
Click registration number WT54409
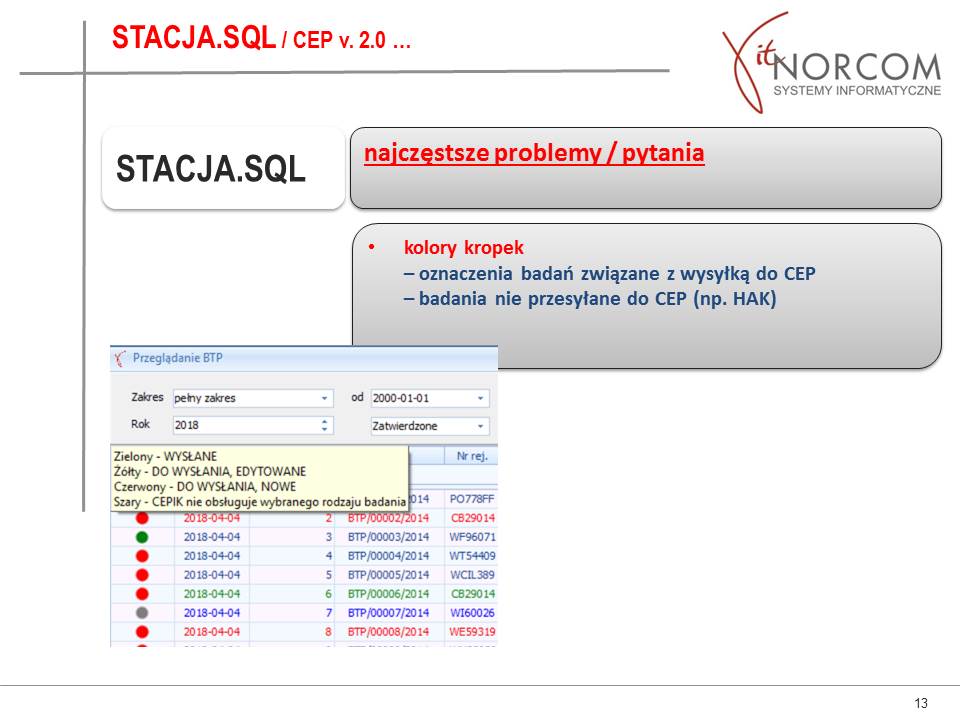(x=472, y=556)
